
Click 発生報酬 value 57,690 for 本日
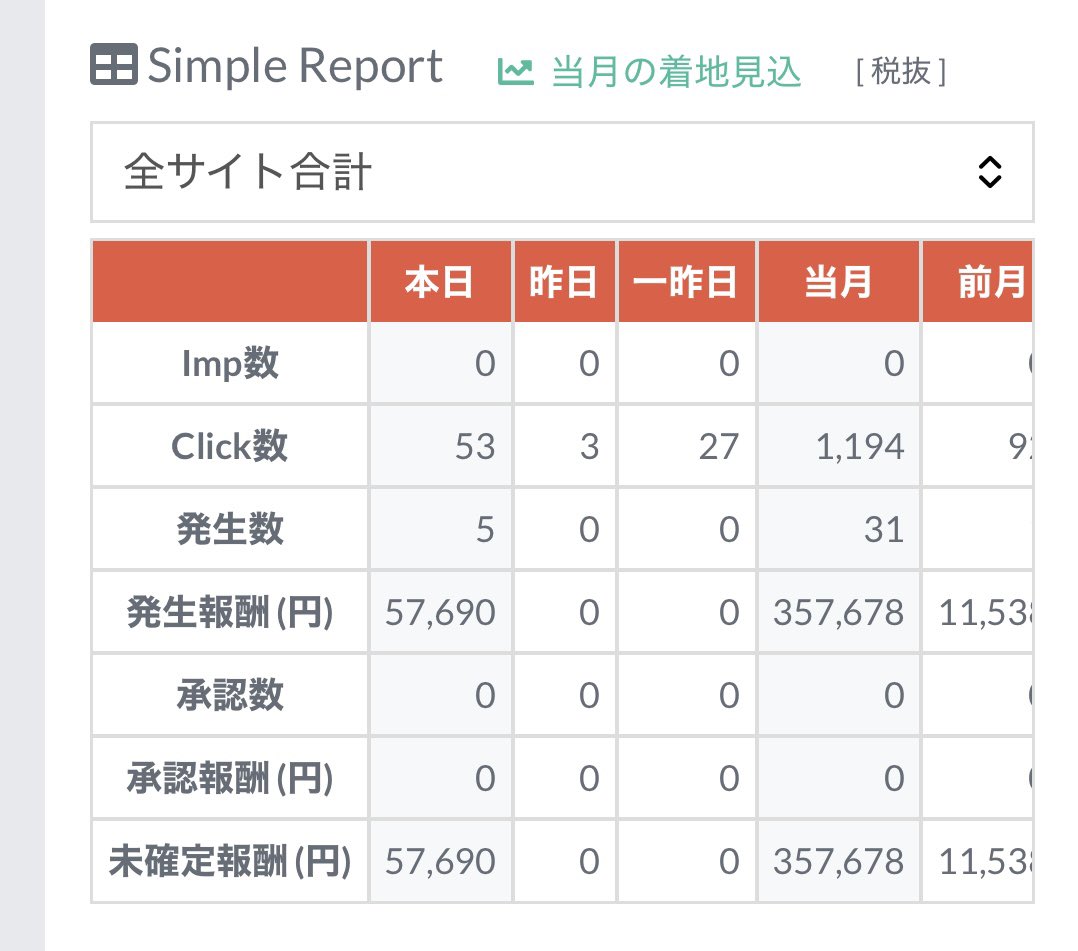(440, 613)
